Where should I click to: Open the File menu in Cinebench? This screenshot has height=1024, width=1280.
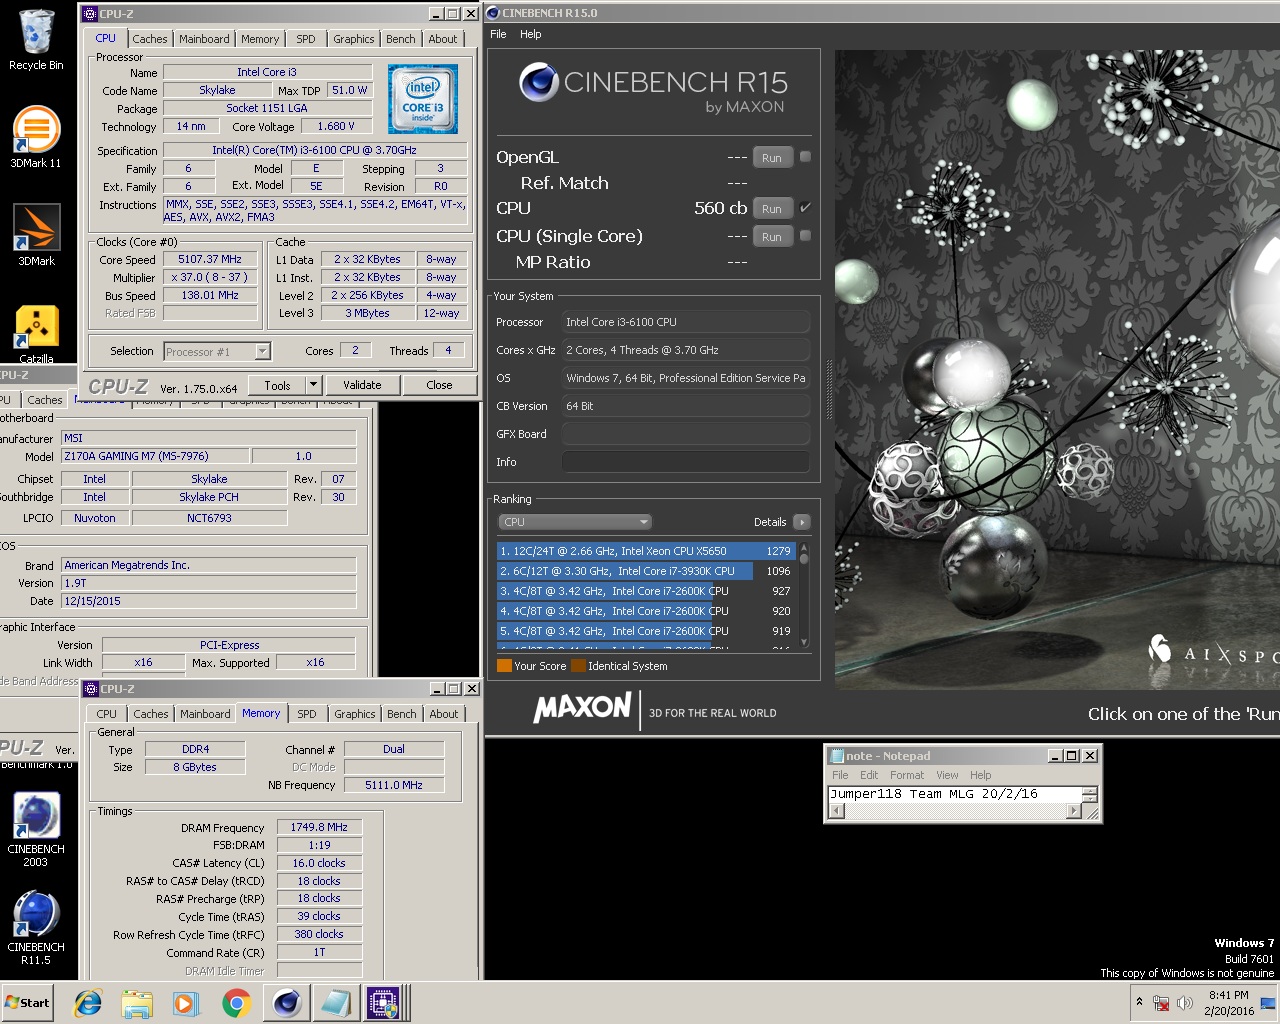(x=498, y=34)
